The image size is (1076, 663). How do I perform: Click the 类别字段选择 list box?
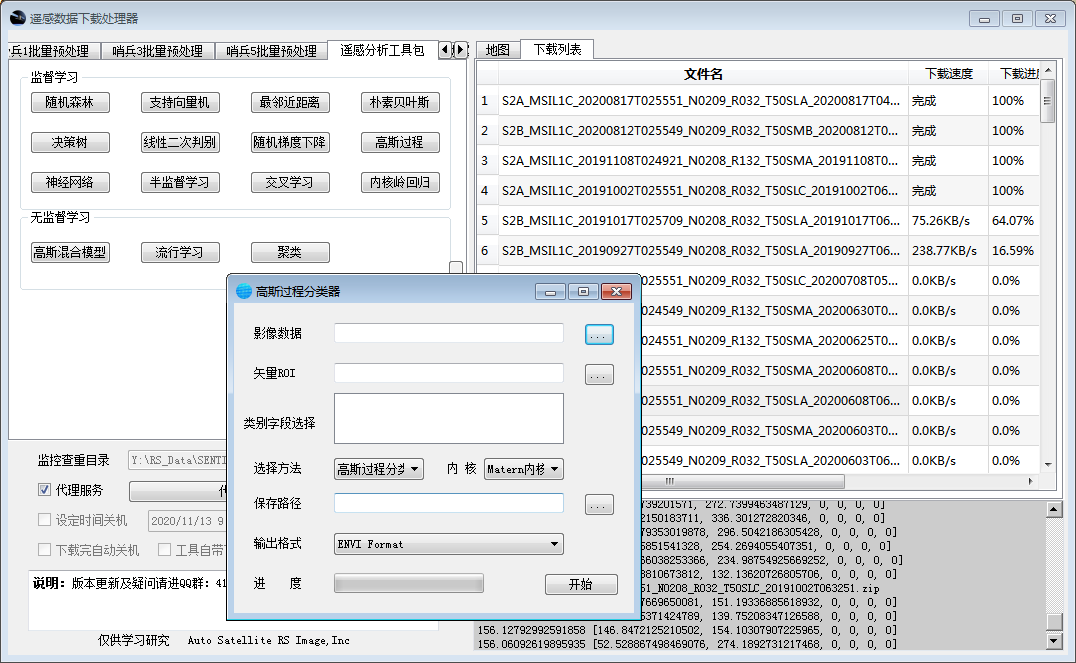[449, 419]
